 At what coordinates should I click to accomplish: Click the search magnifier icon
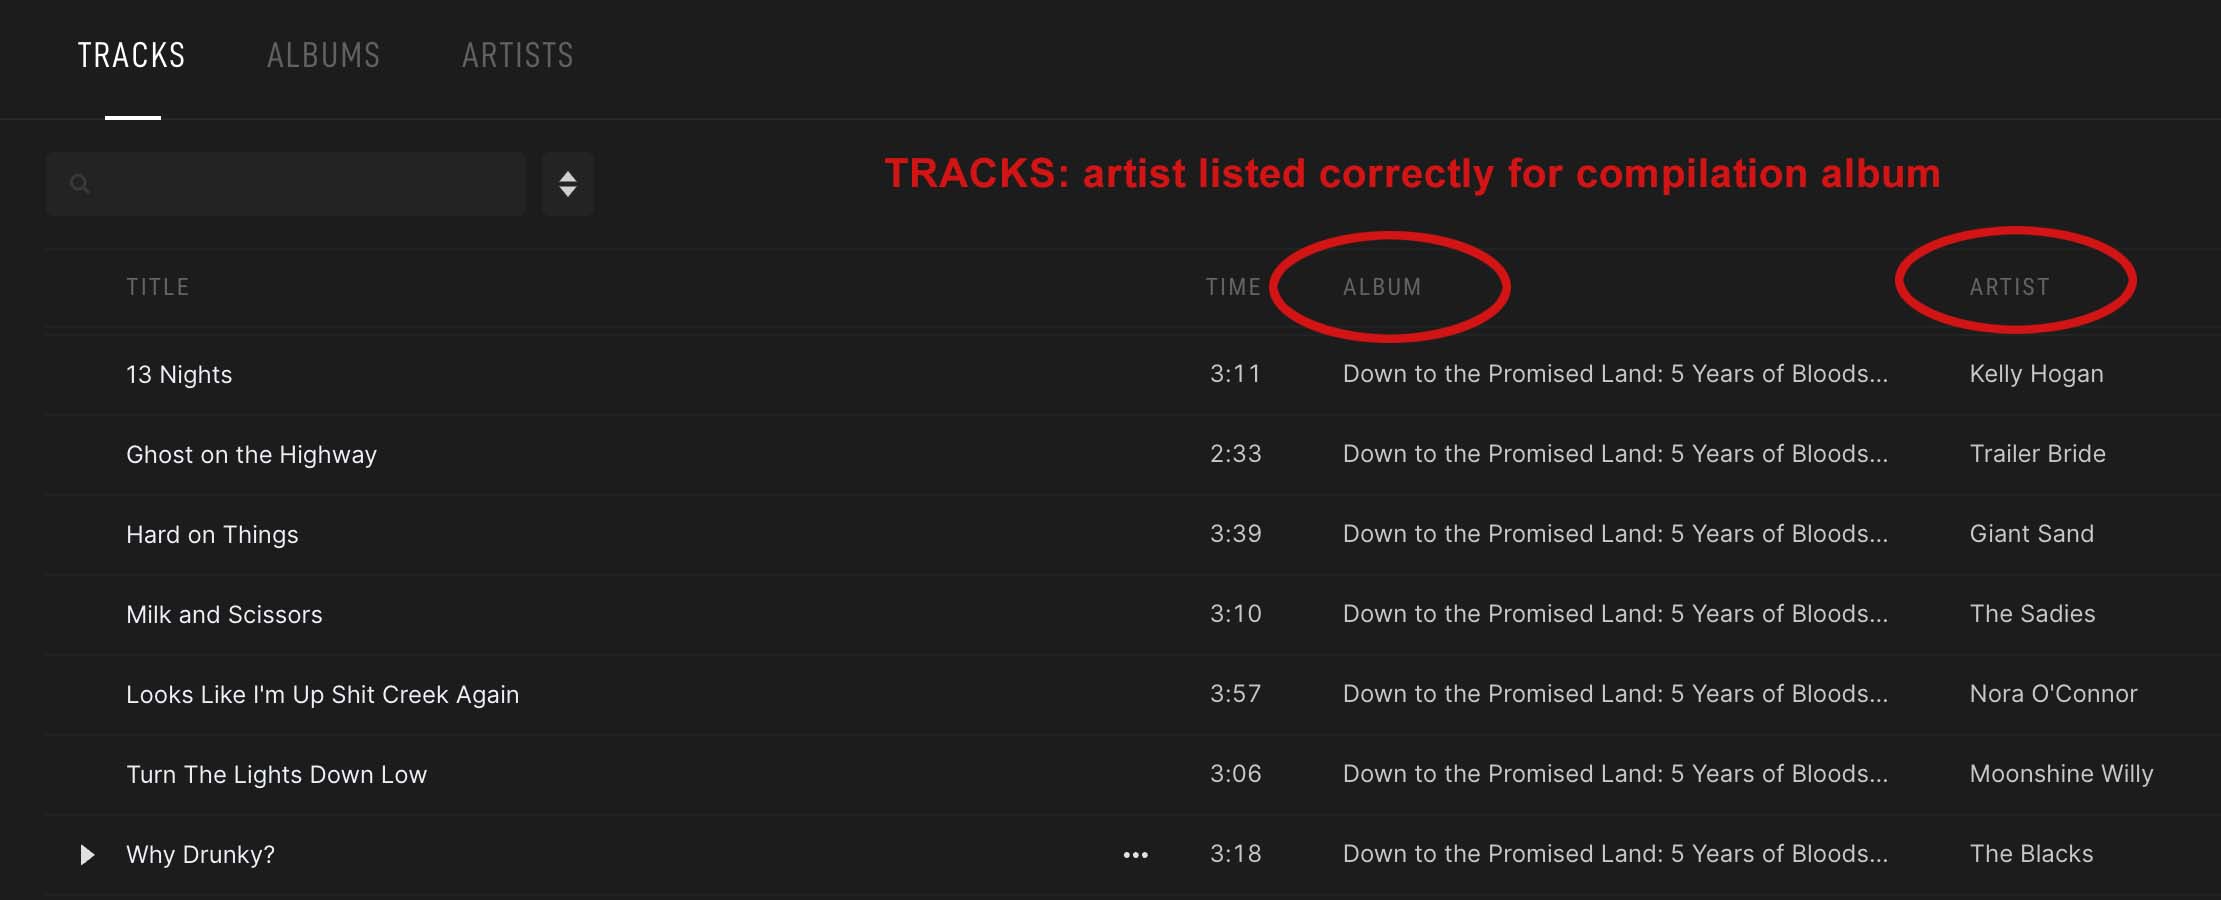pyautogui.click(x=81, y=184)
